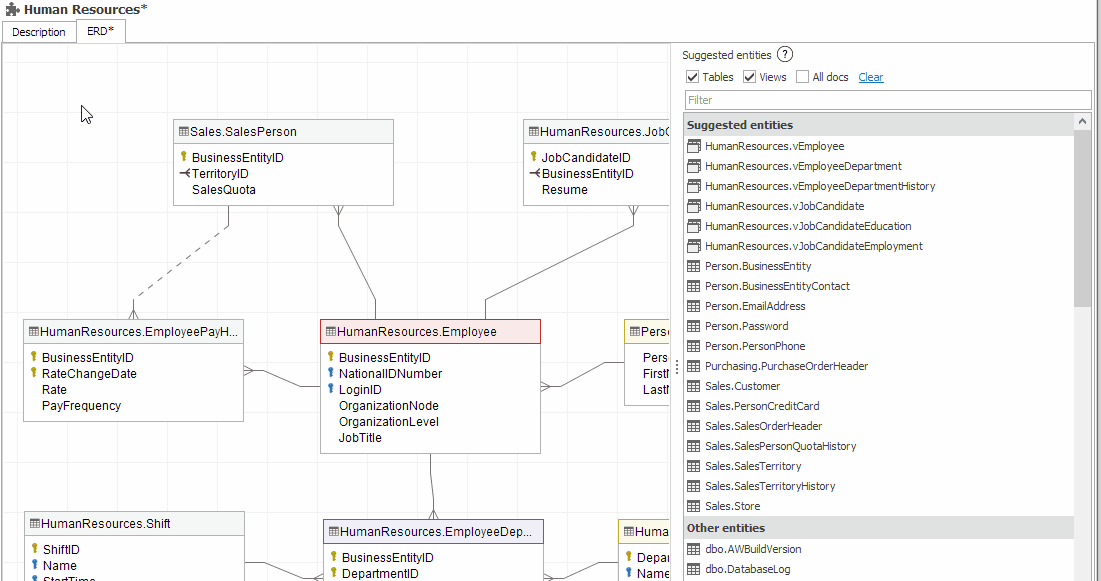Uncheck the Tables checkbox
The image size is (1101, 581).
pyautogui.click(x=692, y=77)
